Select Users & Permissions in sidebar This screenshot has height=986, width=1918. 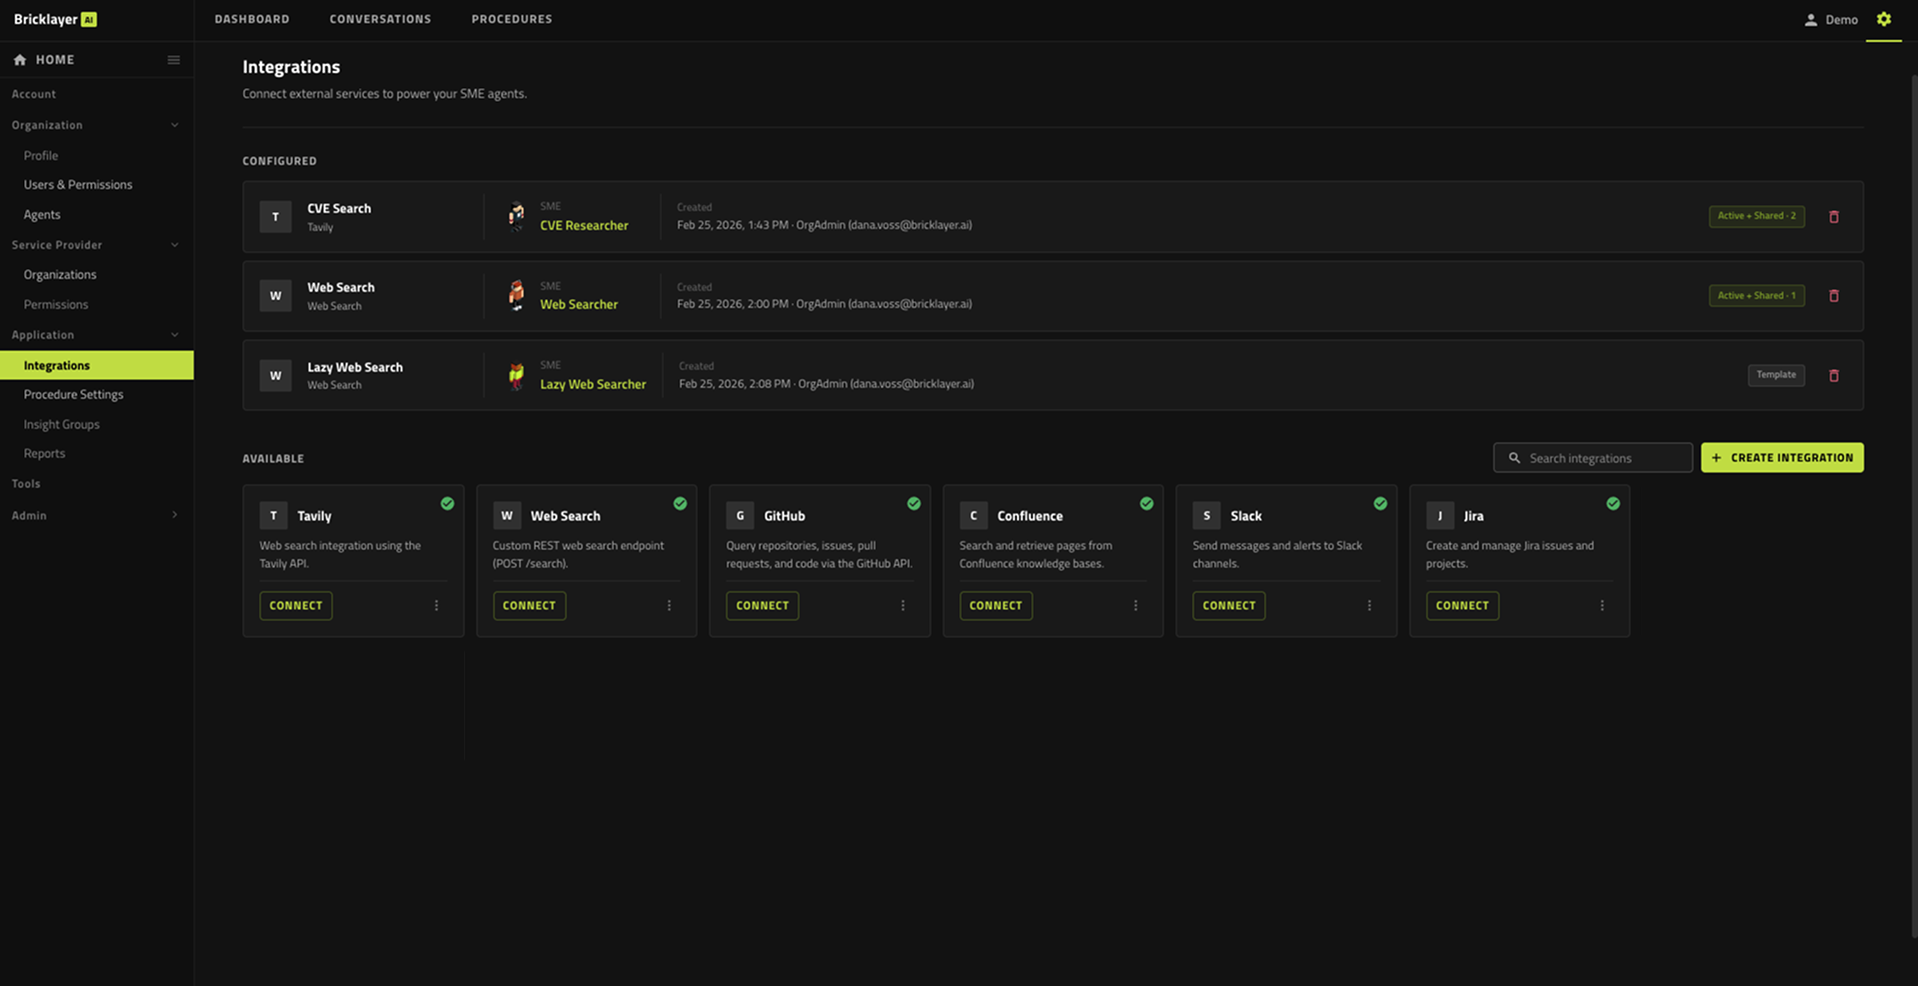click(78, 185)
